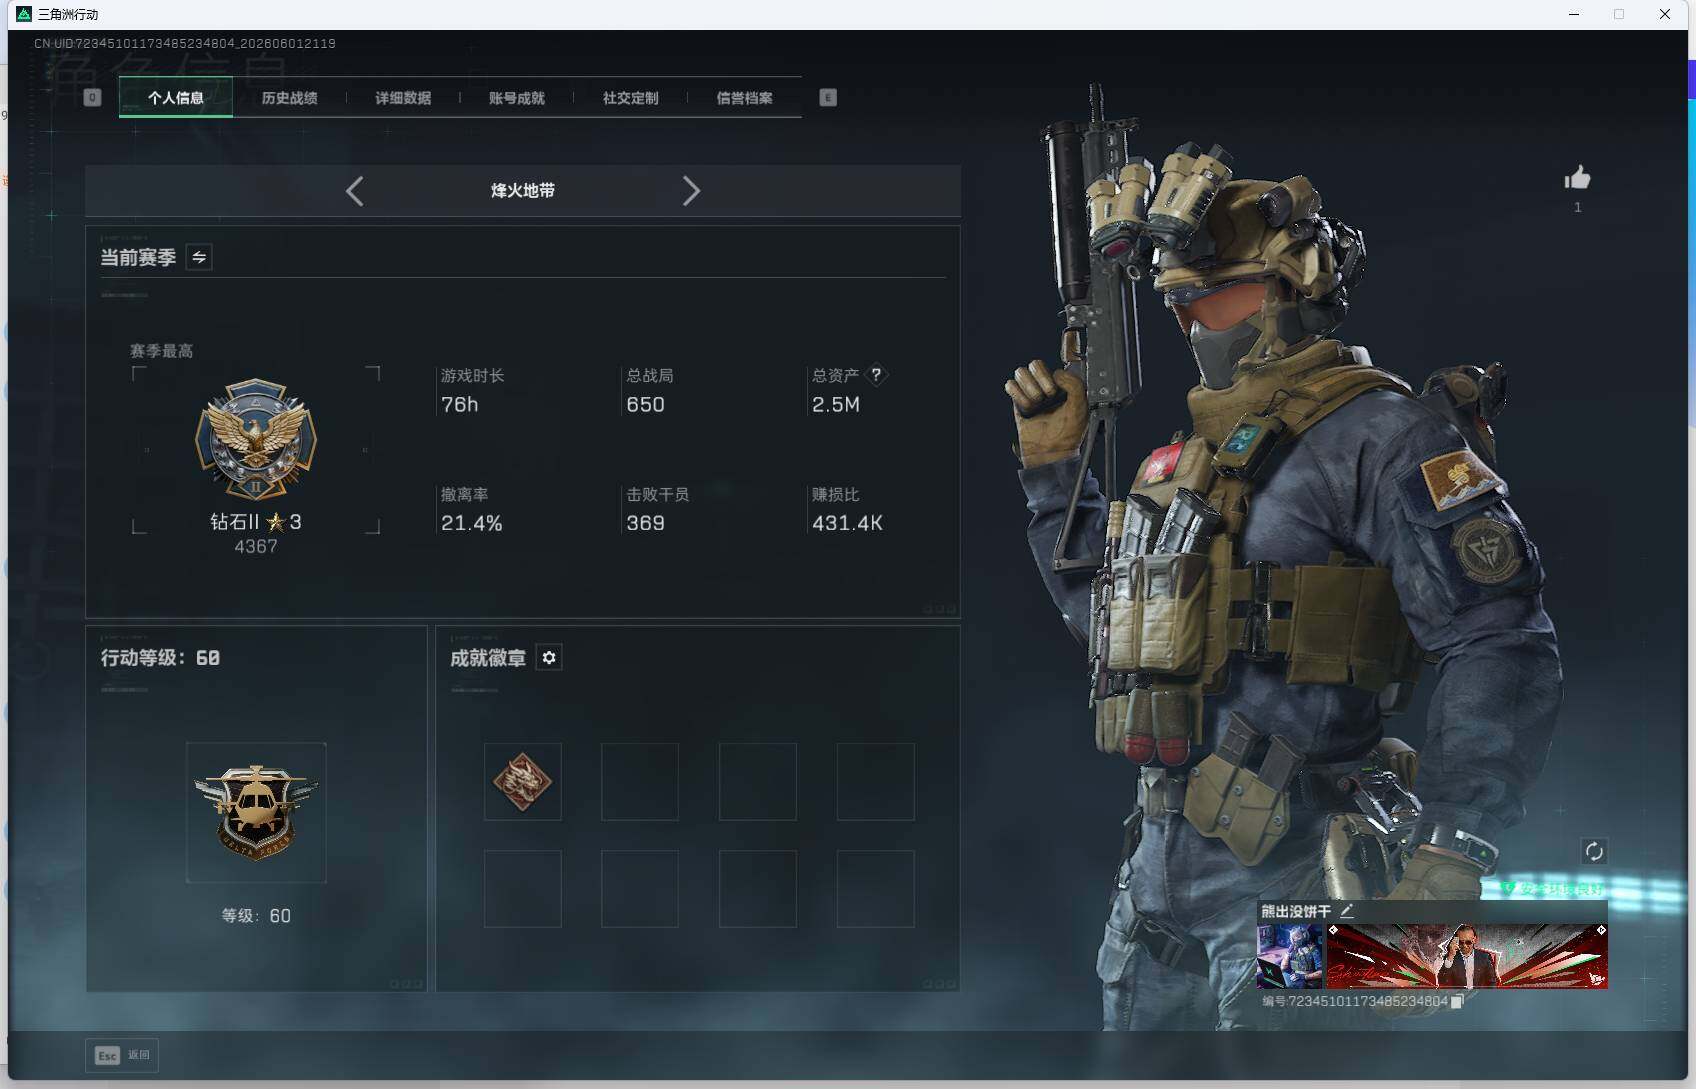Toggle the 当前赛季 season switch icon
The height and width of the screenshot is (1089, 1696).
(x=199, y=258)
